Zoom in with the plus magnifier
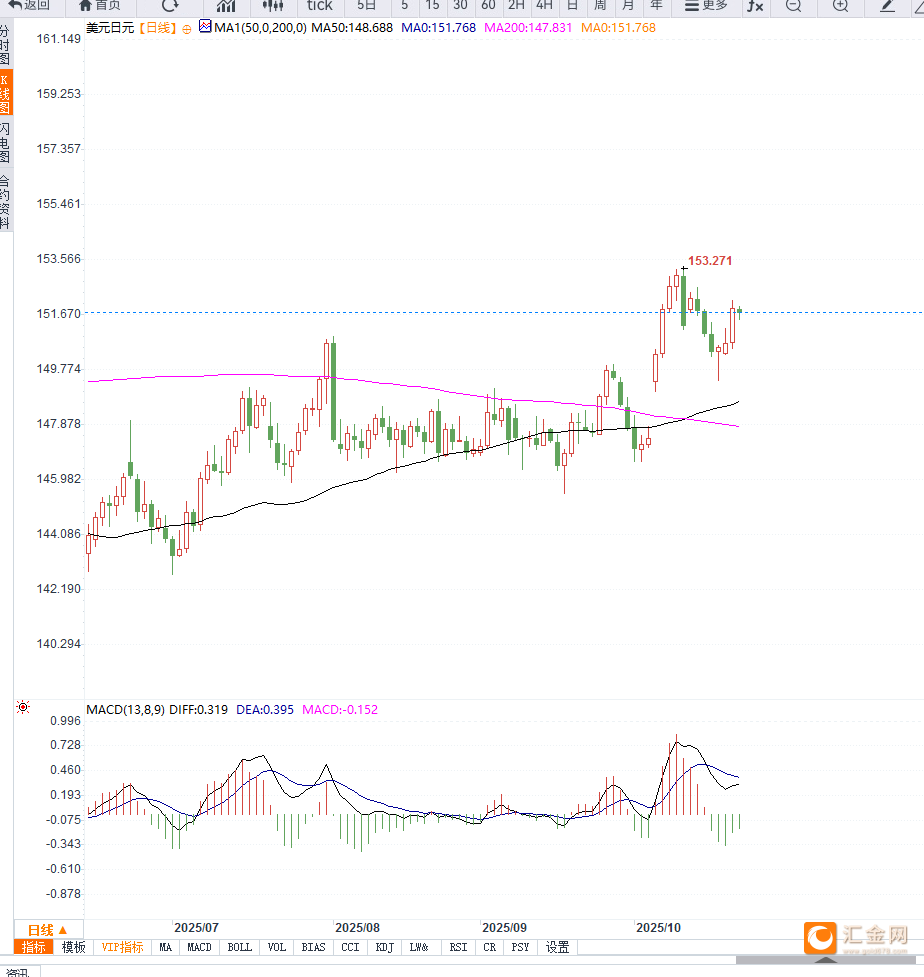The height and width of the screenshot is (977, 924). (x=840, y=6)
